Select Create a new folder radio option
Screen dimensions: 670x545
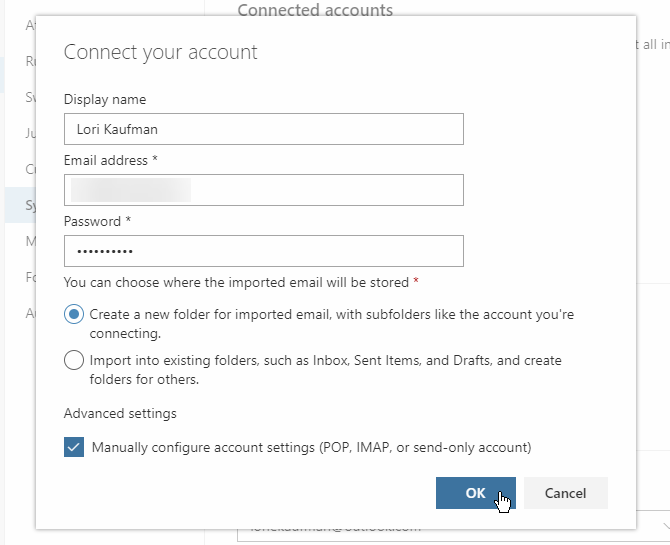pos(74,315)
